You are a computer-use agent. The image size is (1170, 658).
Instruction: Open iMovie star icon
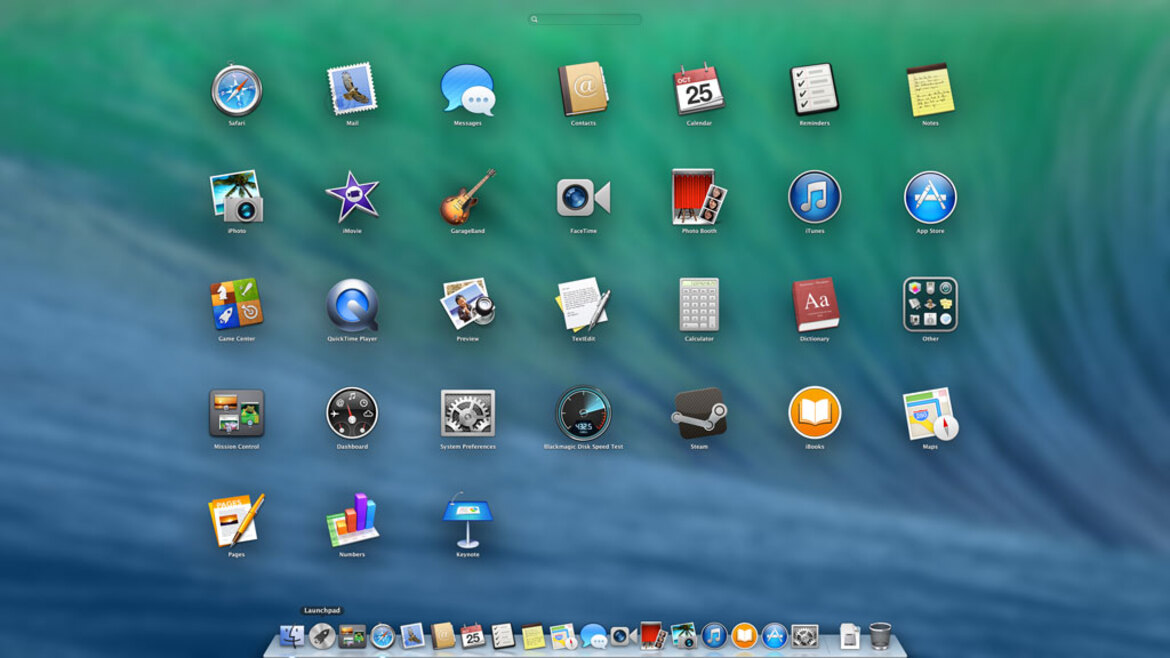pos(352,197)
